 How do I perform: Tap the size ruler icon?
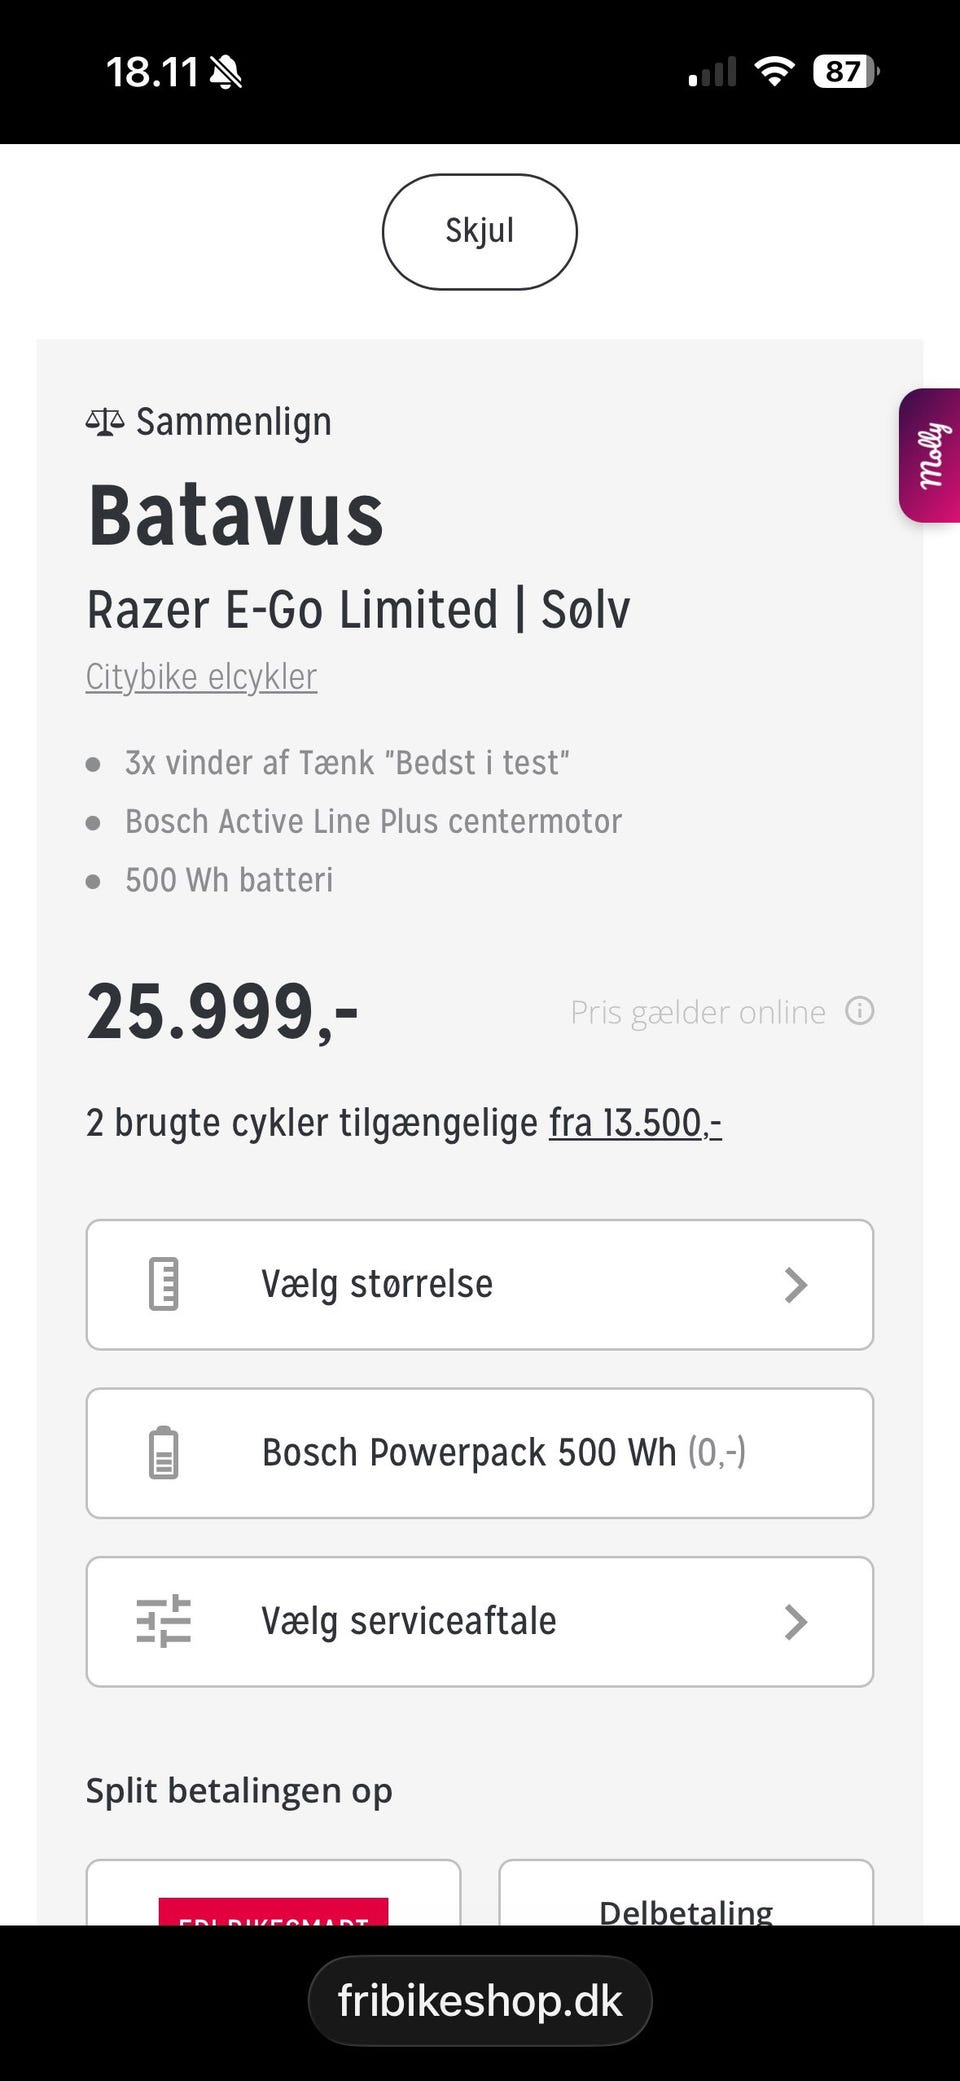pos(164,1284)
